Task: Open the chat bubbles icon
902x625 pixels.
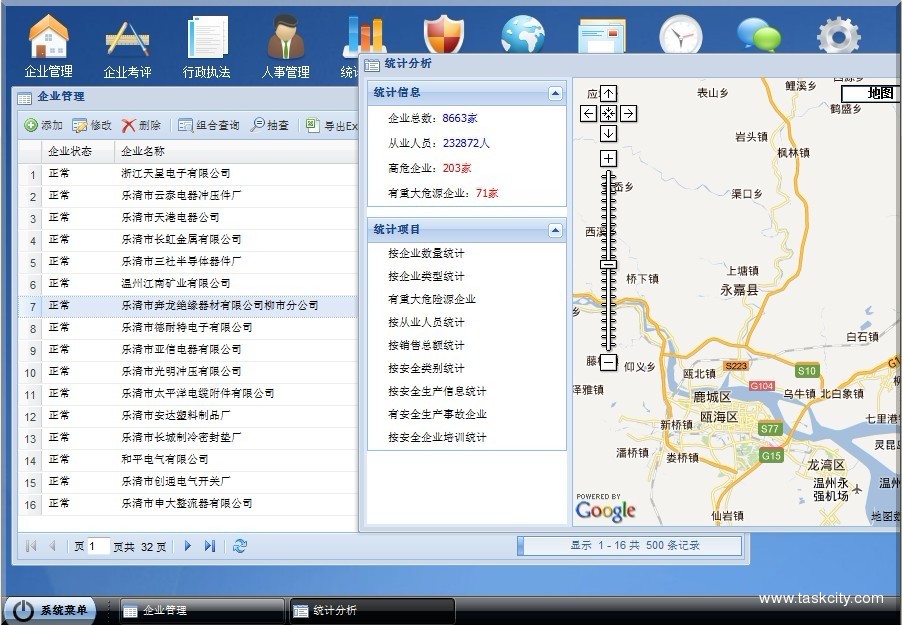Action: [x=759, y=37]
